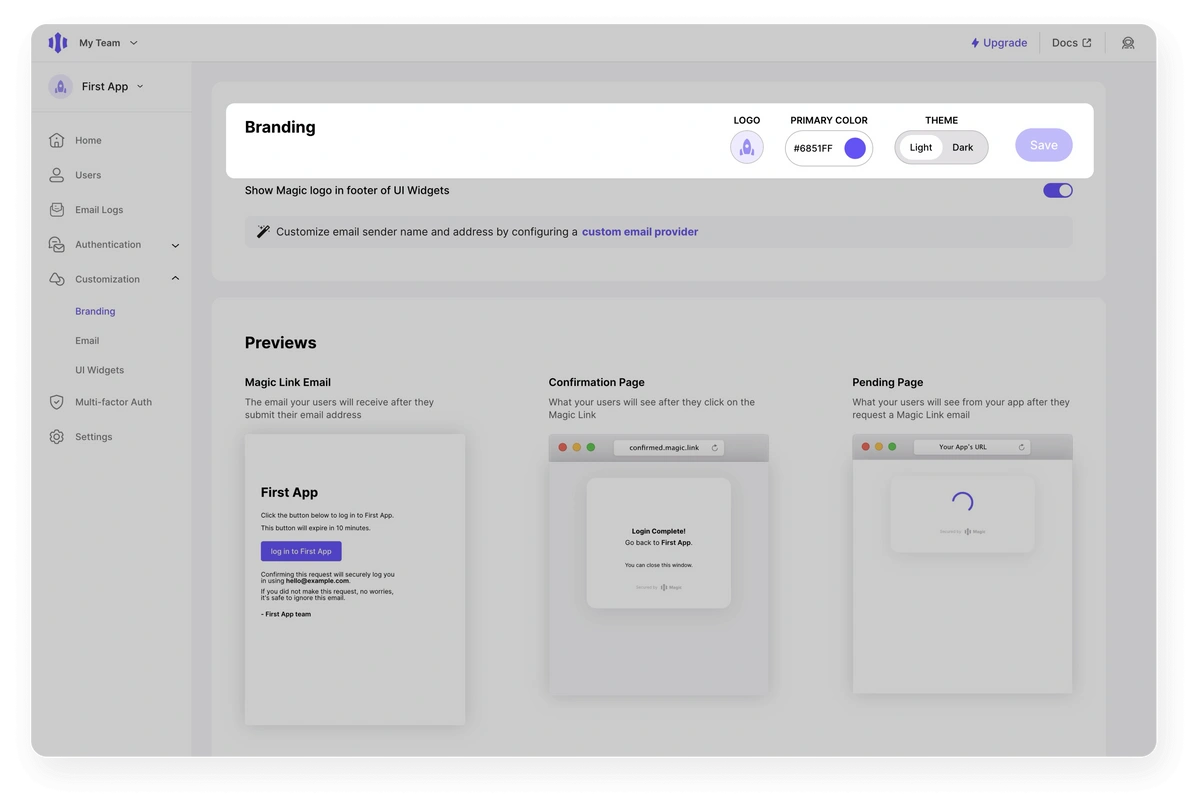Viewport: 1200px width, 808px height.
Task: Expand the First App selector
Action: point(112,87)
